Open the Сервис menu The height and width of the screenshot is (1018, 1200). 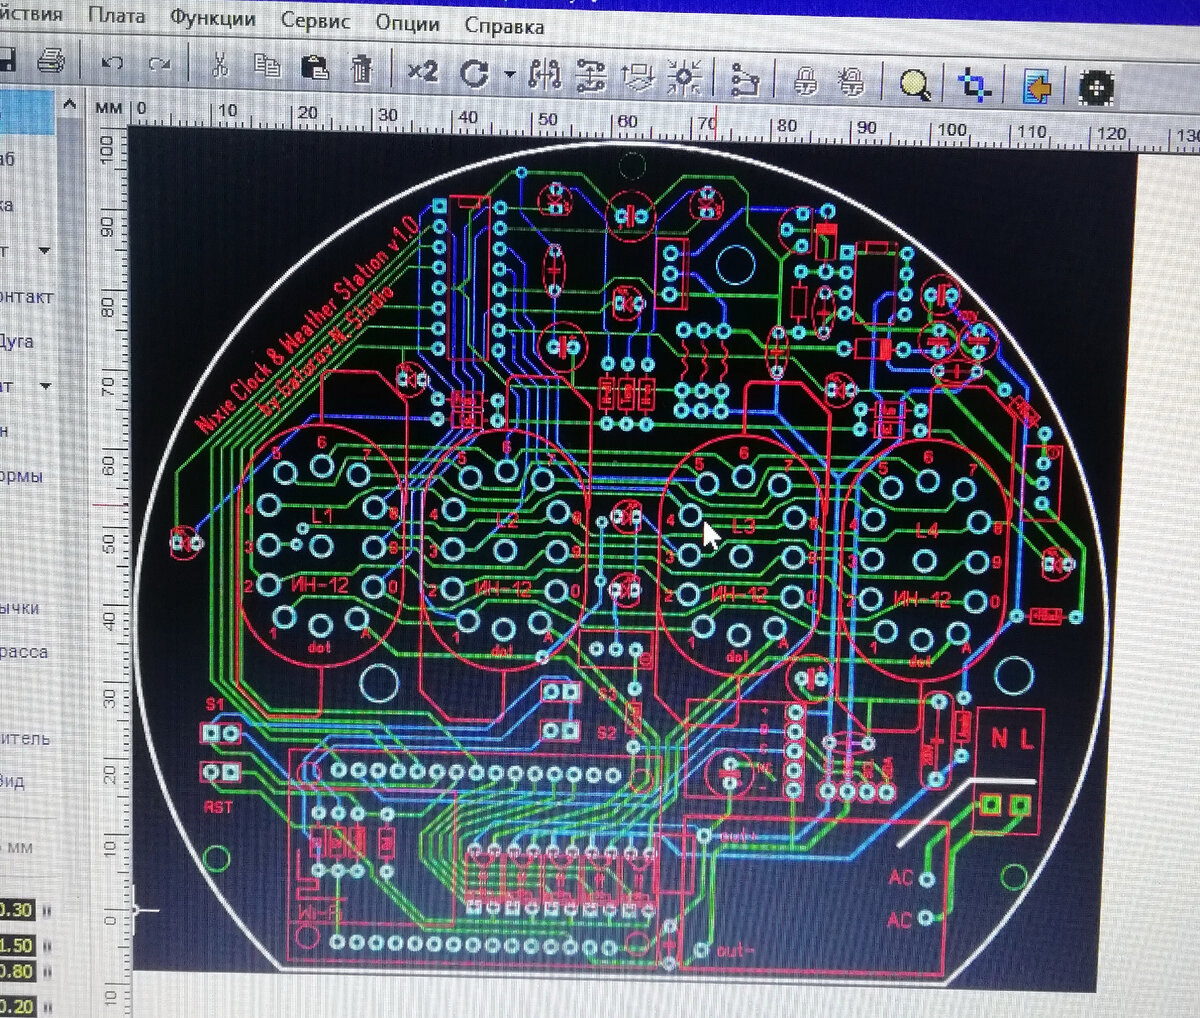315,21
